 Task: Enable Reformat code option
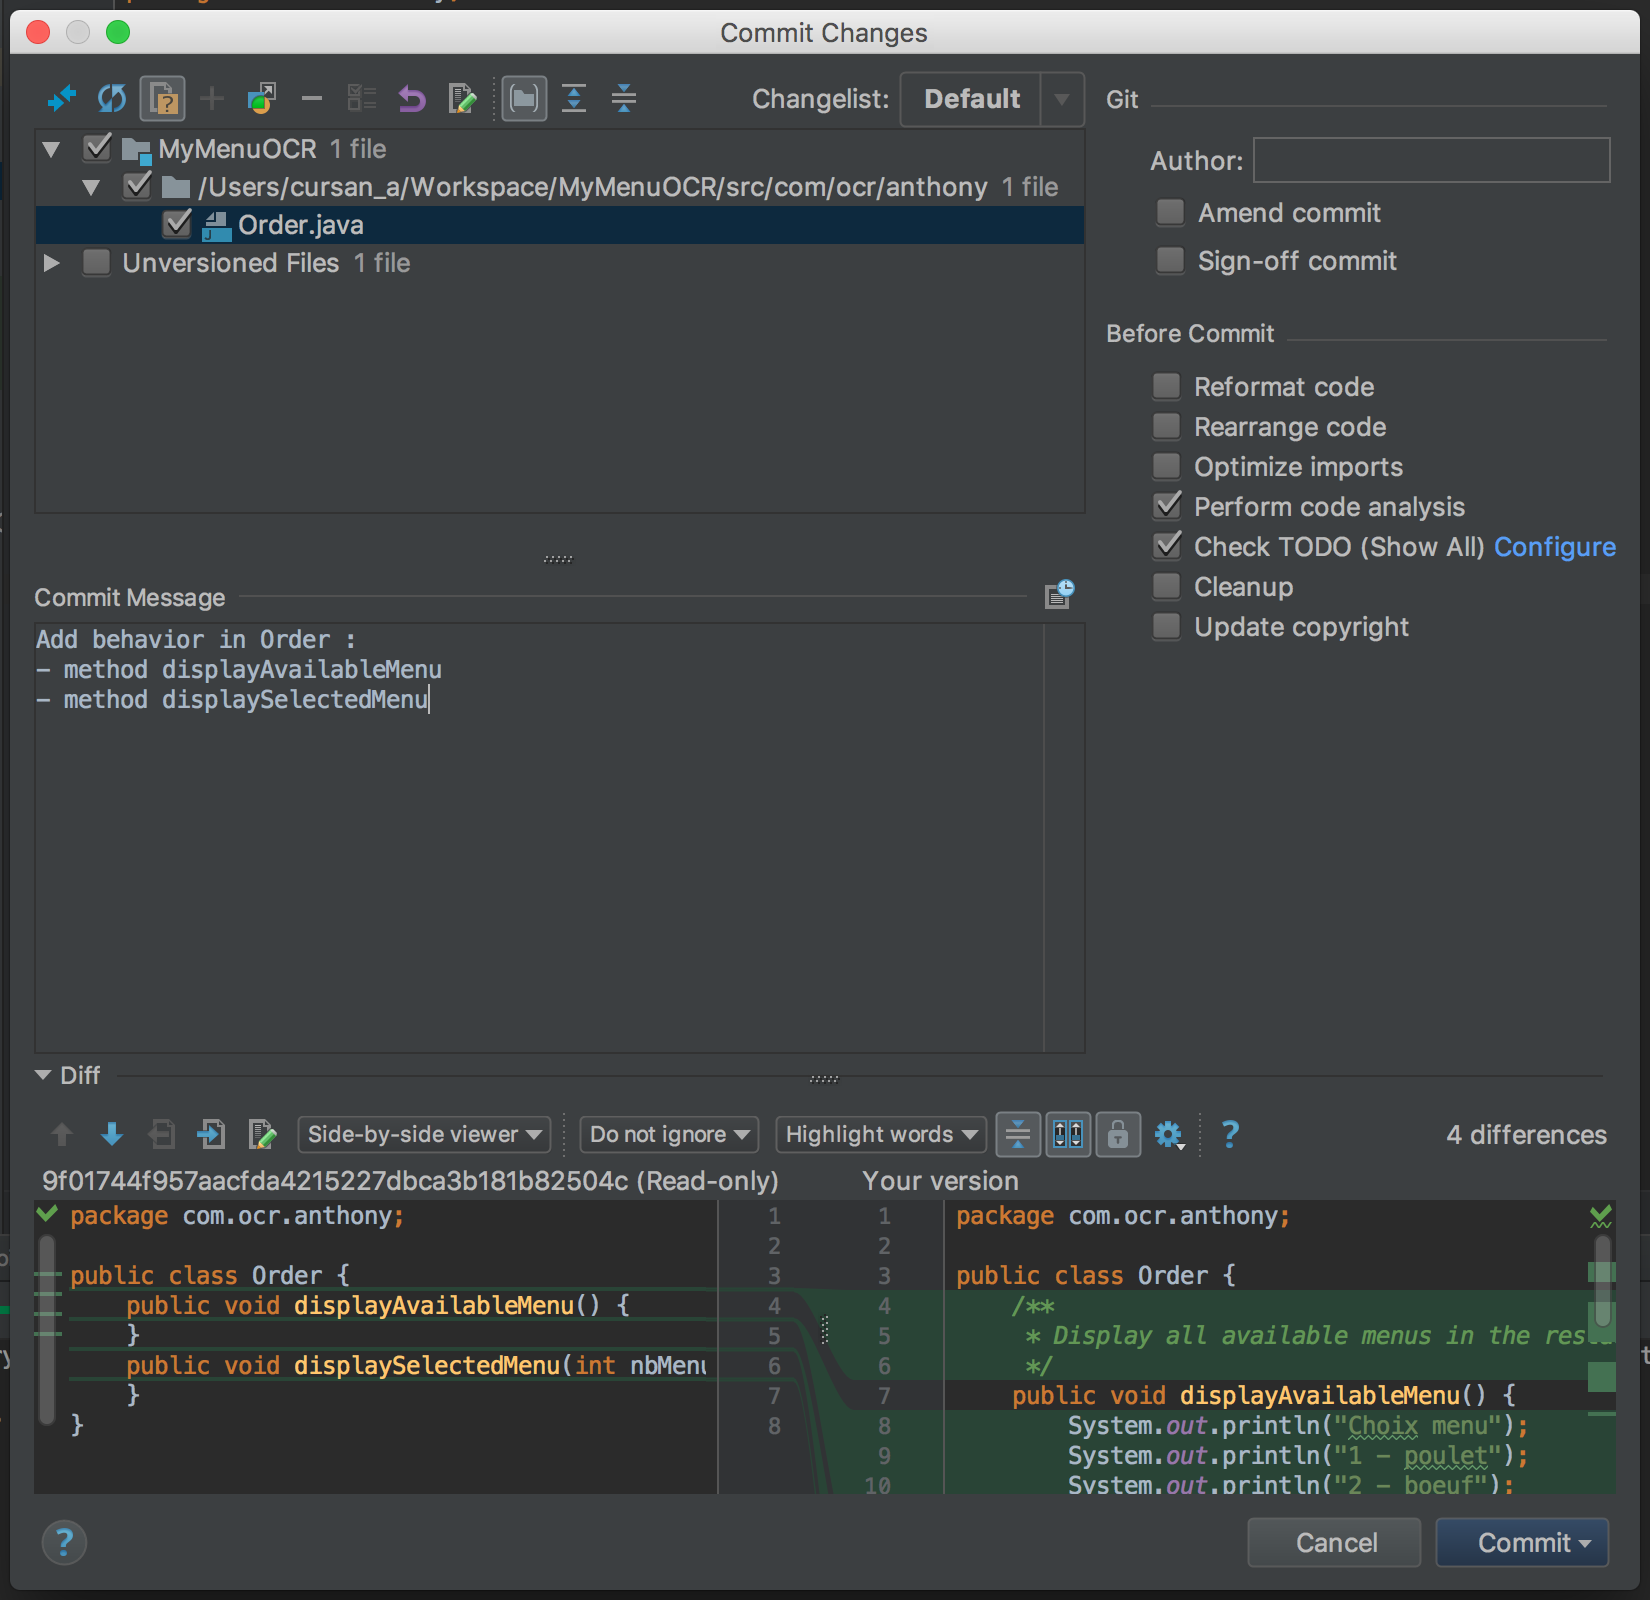1166,386
